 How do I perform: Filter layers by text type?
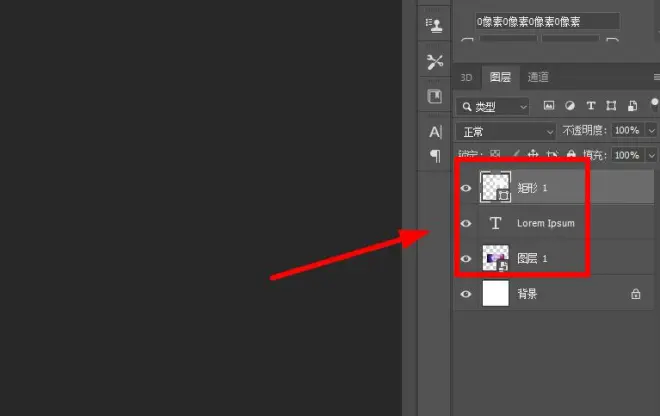591,106
